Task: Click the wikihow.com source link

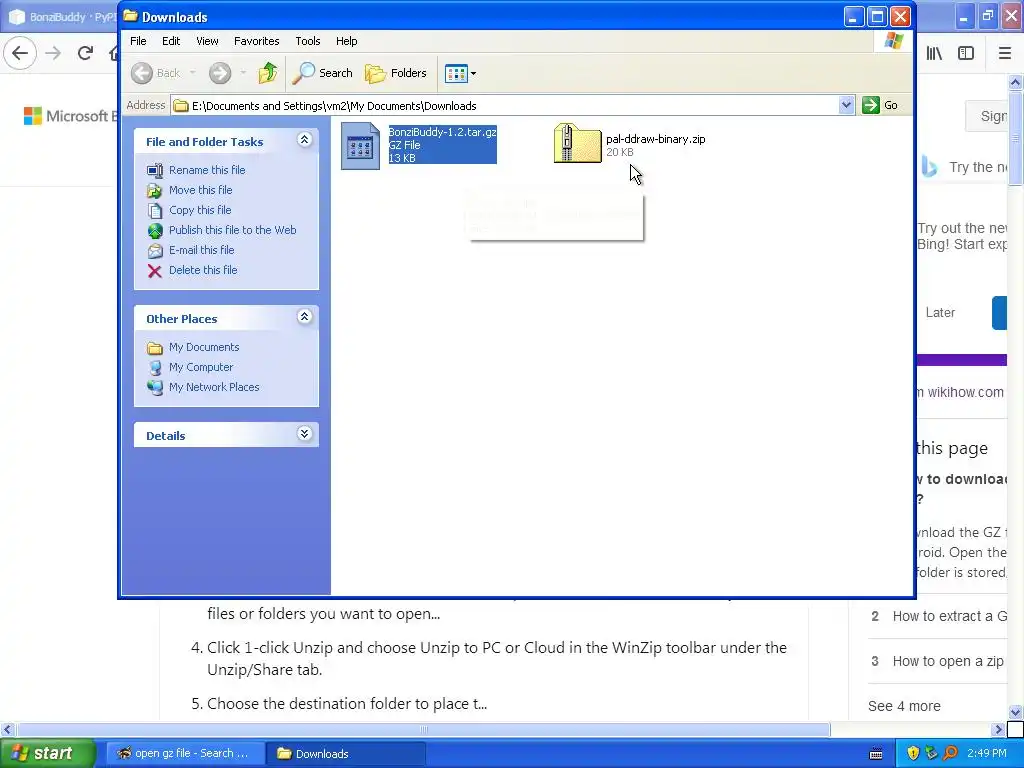Action: coord(965,392)
